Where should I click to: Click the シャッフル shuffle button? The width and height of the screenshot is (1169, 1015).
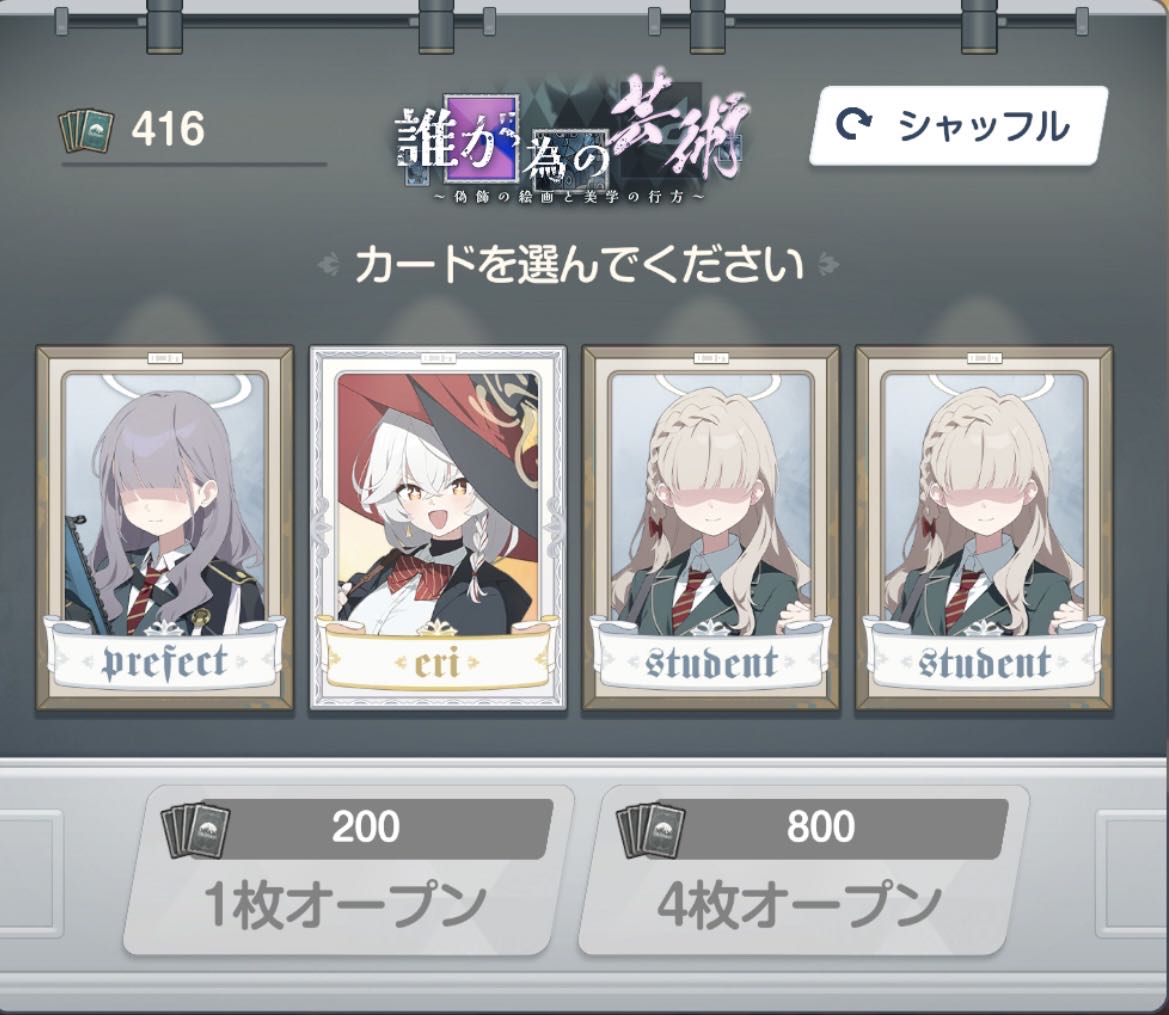958,125
